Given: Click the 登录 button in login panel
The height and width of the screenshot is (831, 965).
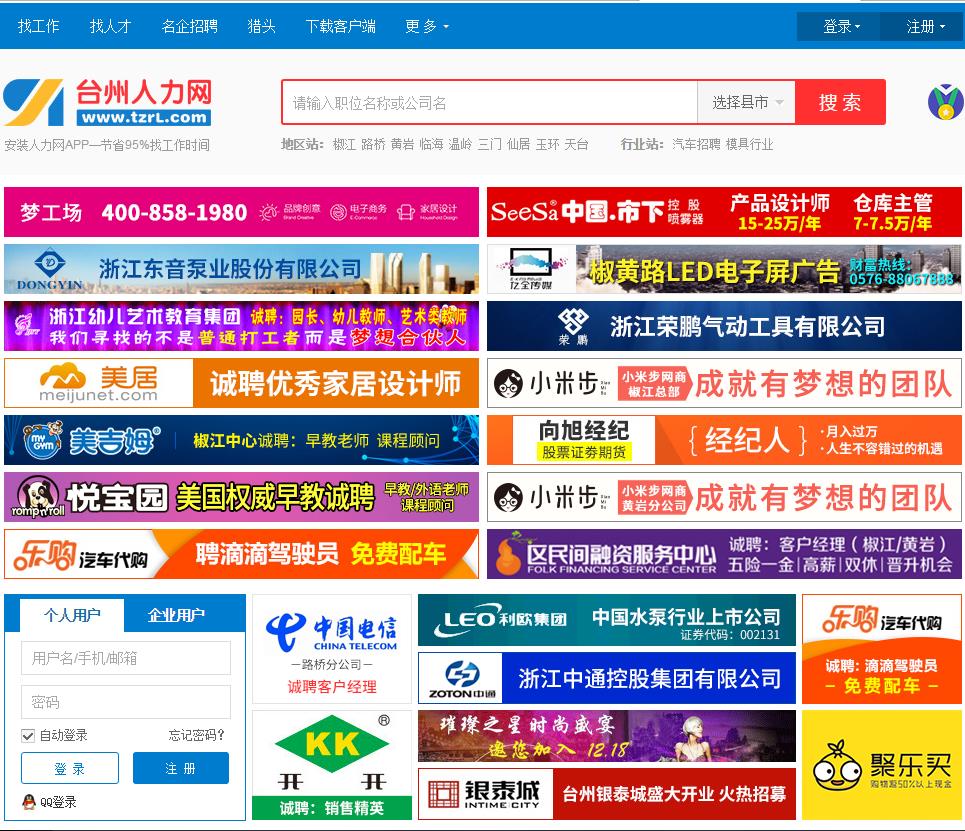Looking at the screenshot, I should (x=70, y=768).
